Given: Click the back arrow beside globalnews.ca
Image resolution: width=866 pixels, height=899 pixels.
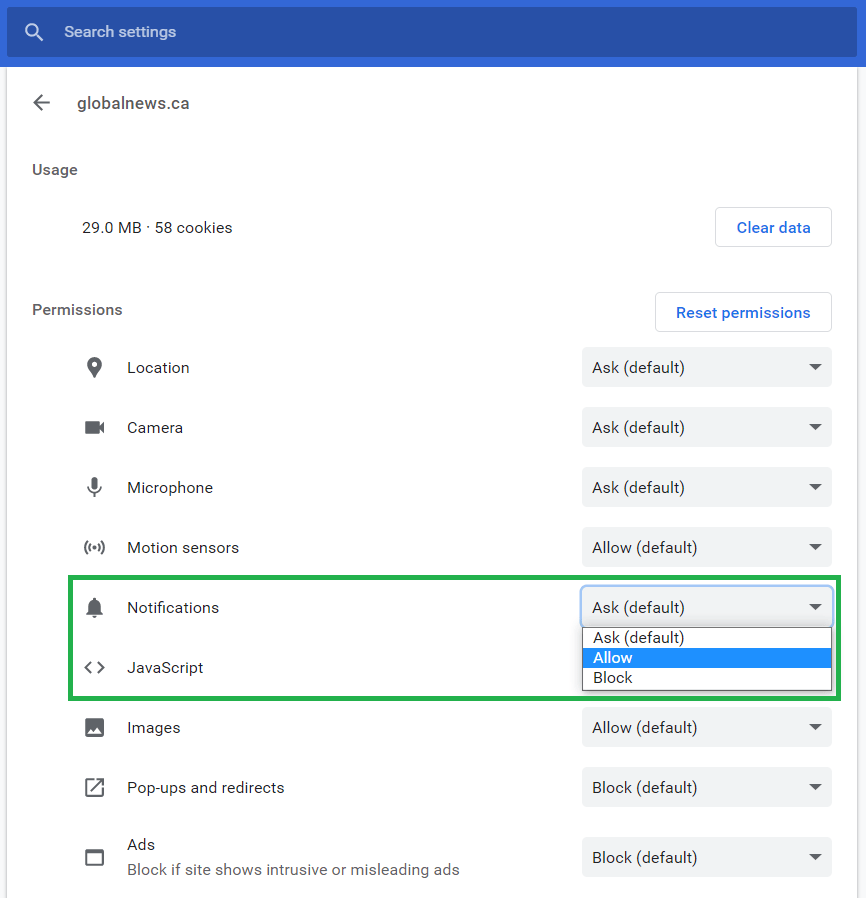Looking at the screenshot, I should (x=41, y=103).
